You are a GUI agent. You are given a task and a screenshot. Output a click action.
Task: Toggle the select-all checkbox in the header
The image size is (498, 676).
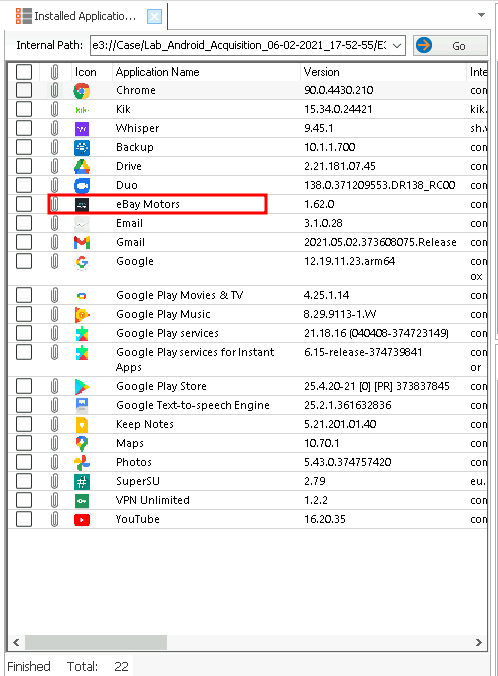coord(24,72)
